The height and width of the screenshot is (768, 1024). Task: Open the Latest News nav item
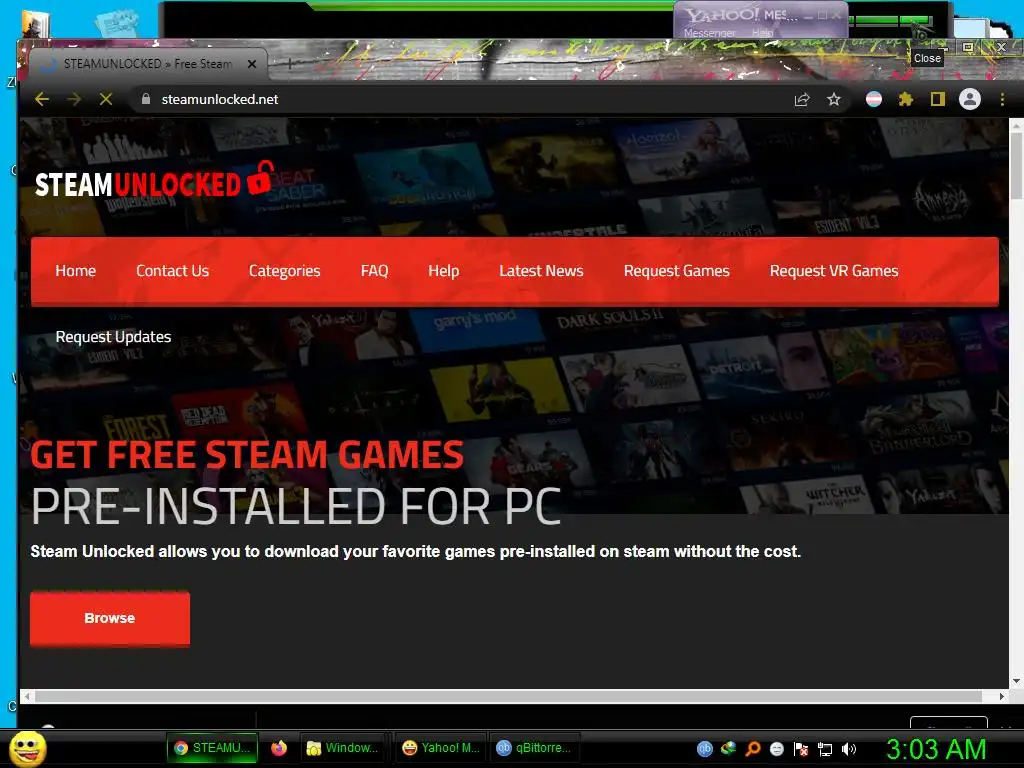click(x=541, y=271)
